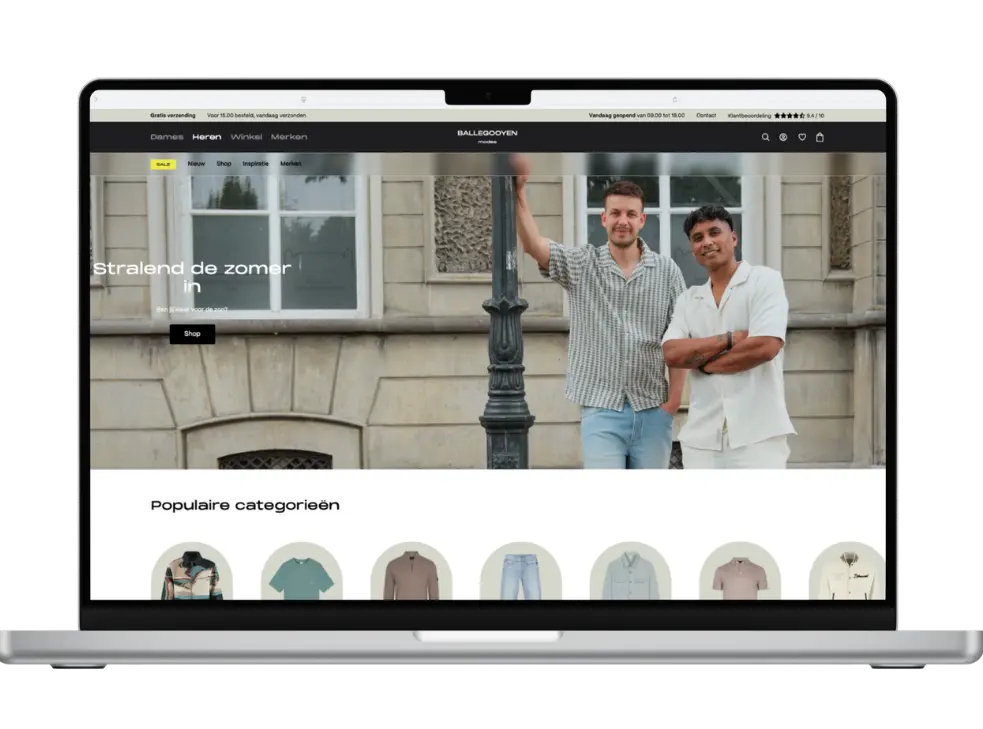Select the Heren menu item
Screen dimensions: 983x729
(207, 137)
